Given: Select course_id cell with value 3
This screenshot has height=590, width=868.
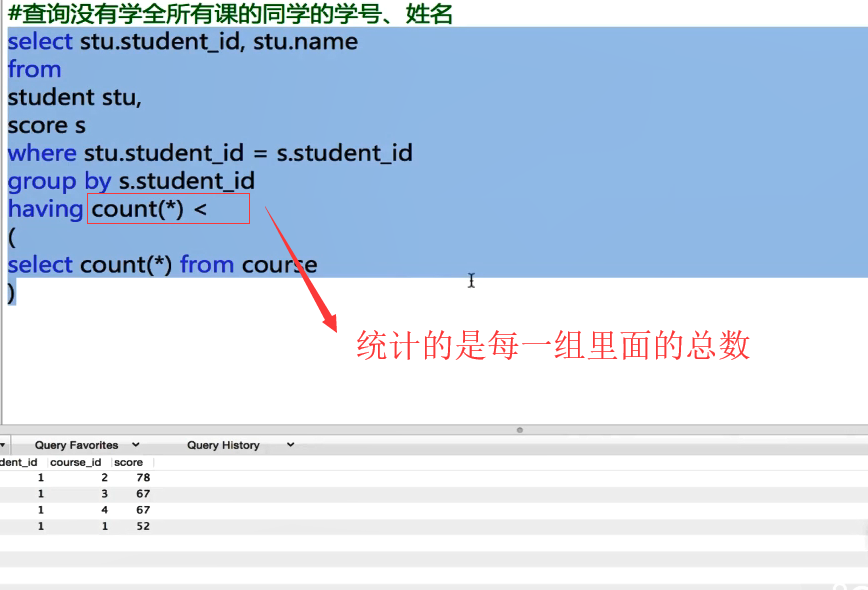Looking at the screenshot, I should point(104,493).
